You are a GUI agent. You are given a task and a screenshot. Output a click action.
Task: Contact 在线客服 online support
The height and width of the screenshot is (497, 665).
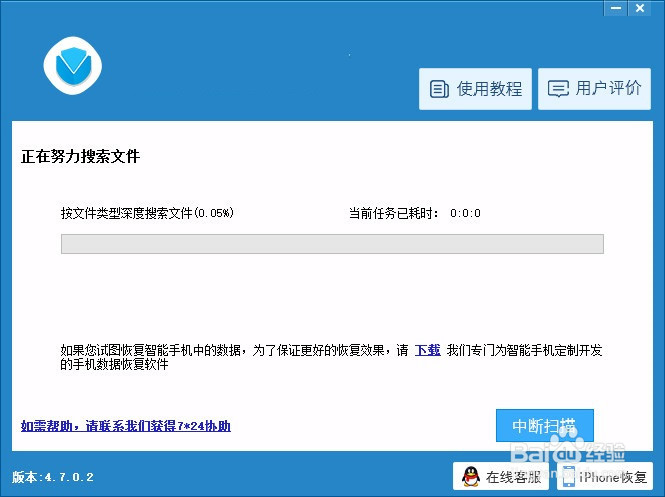tap(501, 476)
